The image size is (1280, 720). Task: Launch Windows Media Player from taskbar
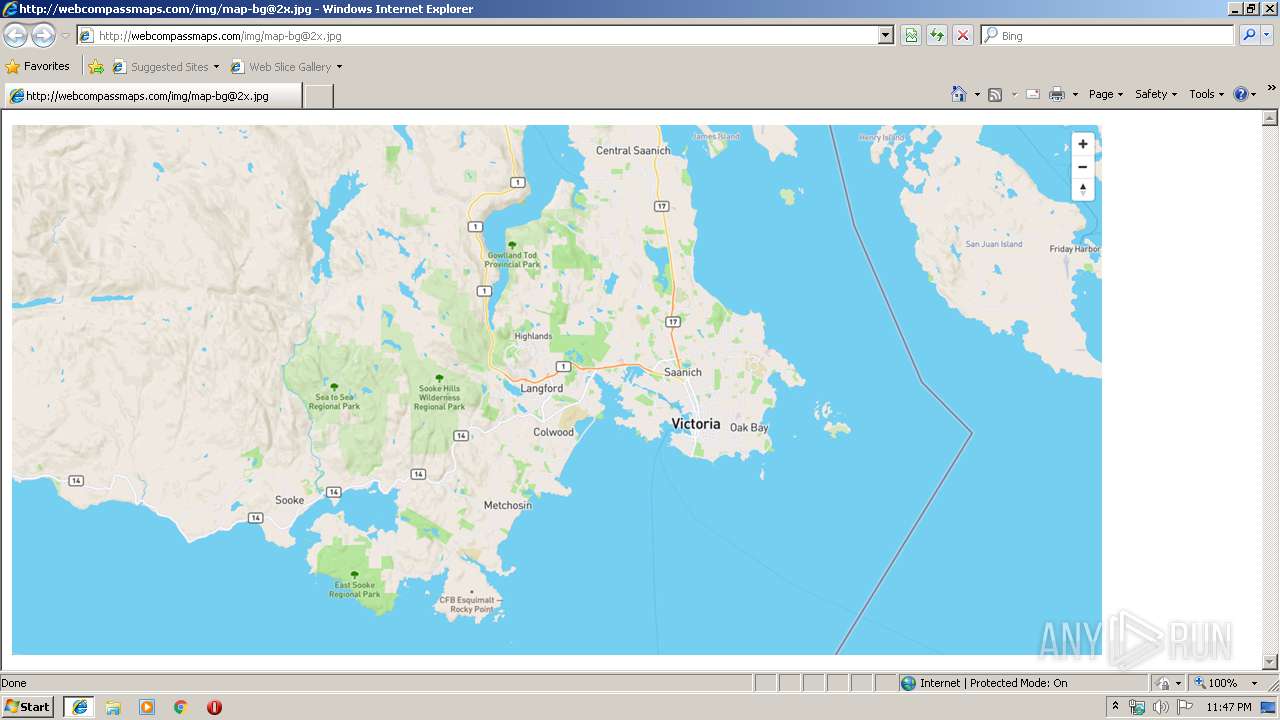pos(147,707)
